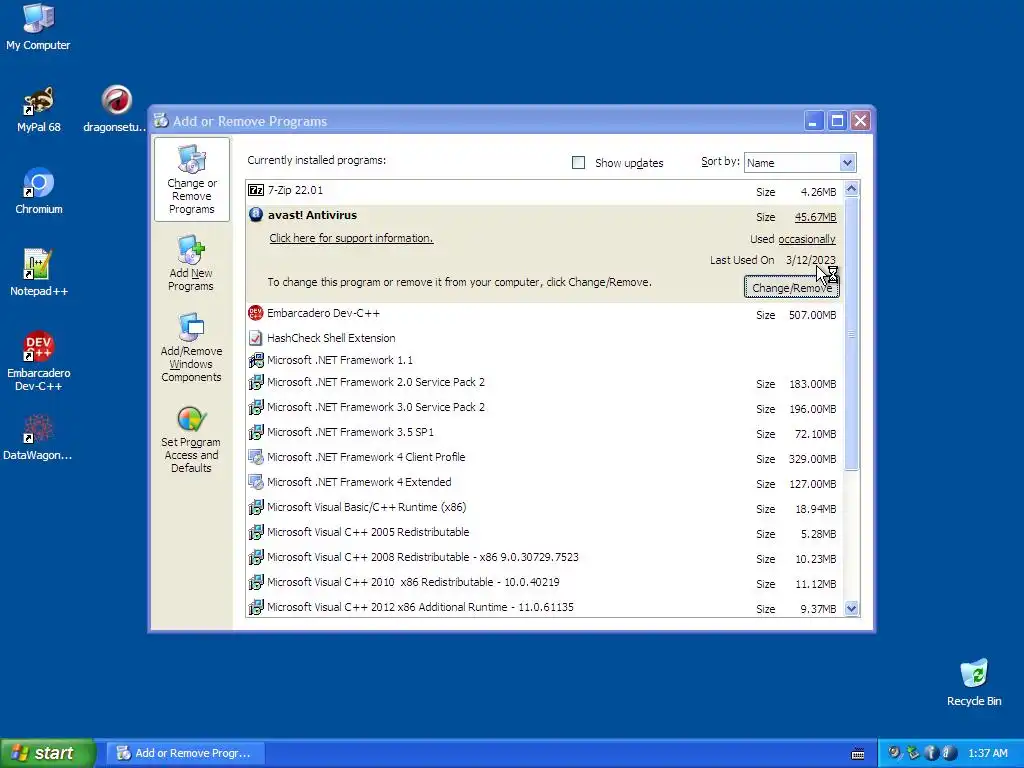Click the 507.00MB size value
The width and height of the screenshot is (1024, 768).
click(812, 315)
